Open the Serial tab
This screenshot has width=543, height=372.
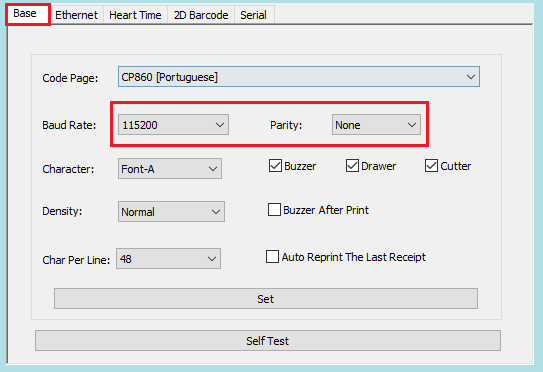254,15
